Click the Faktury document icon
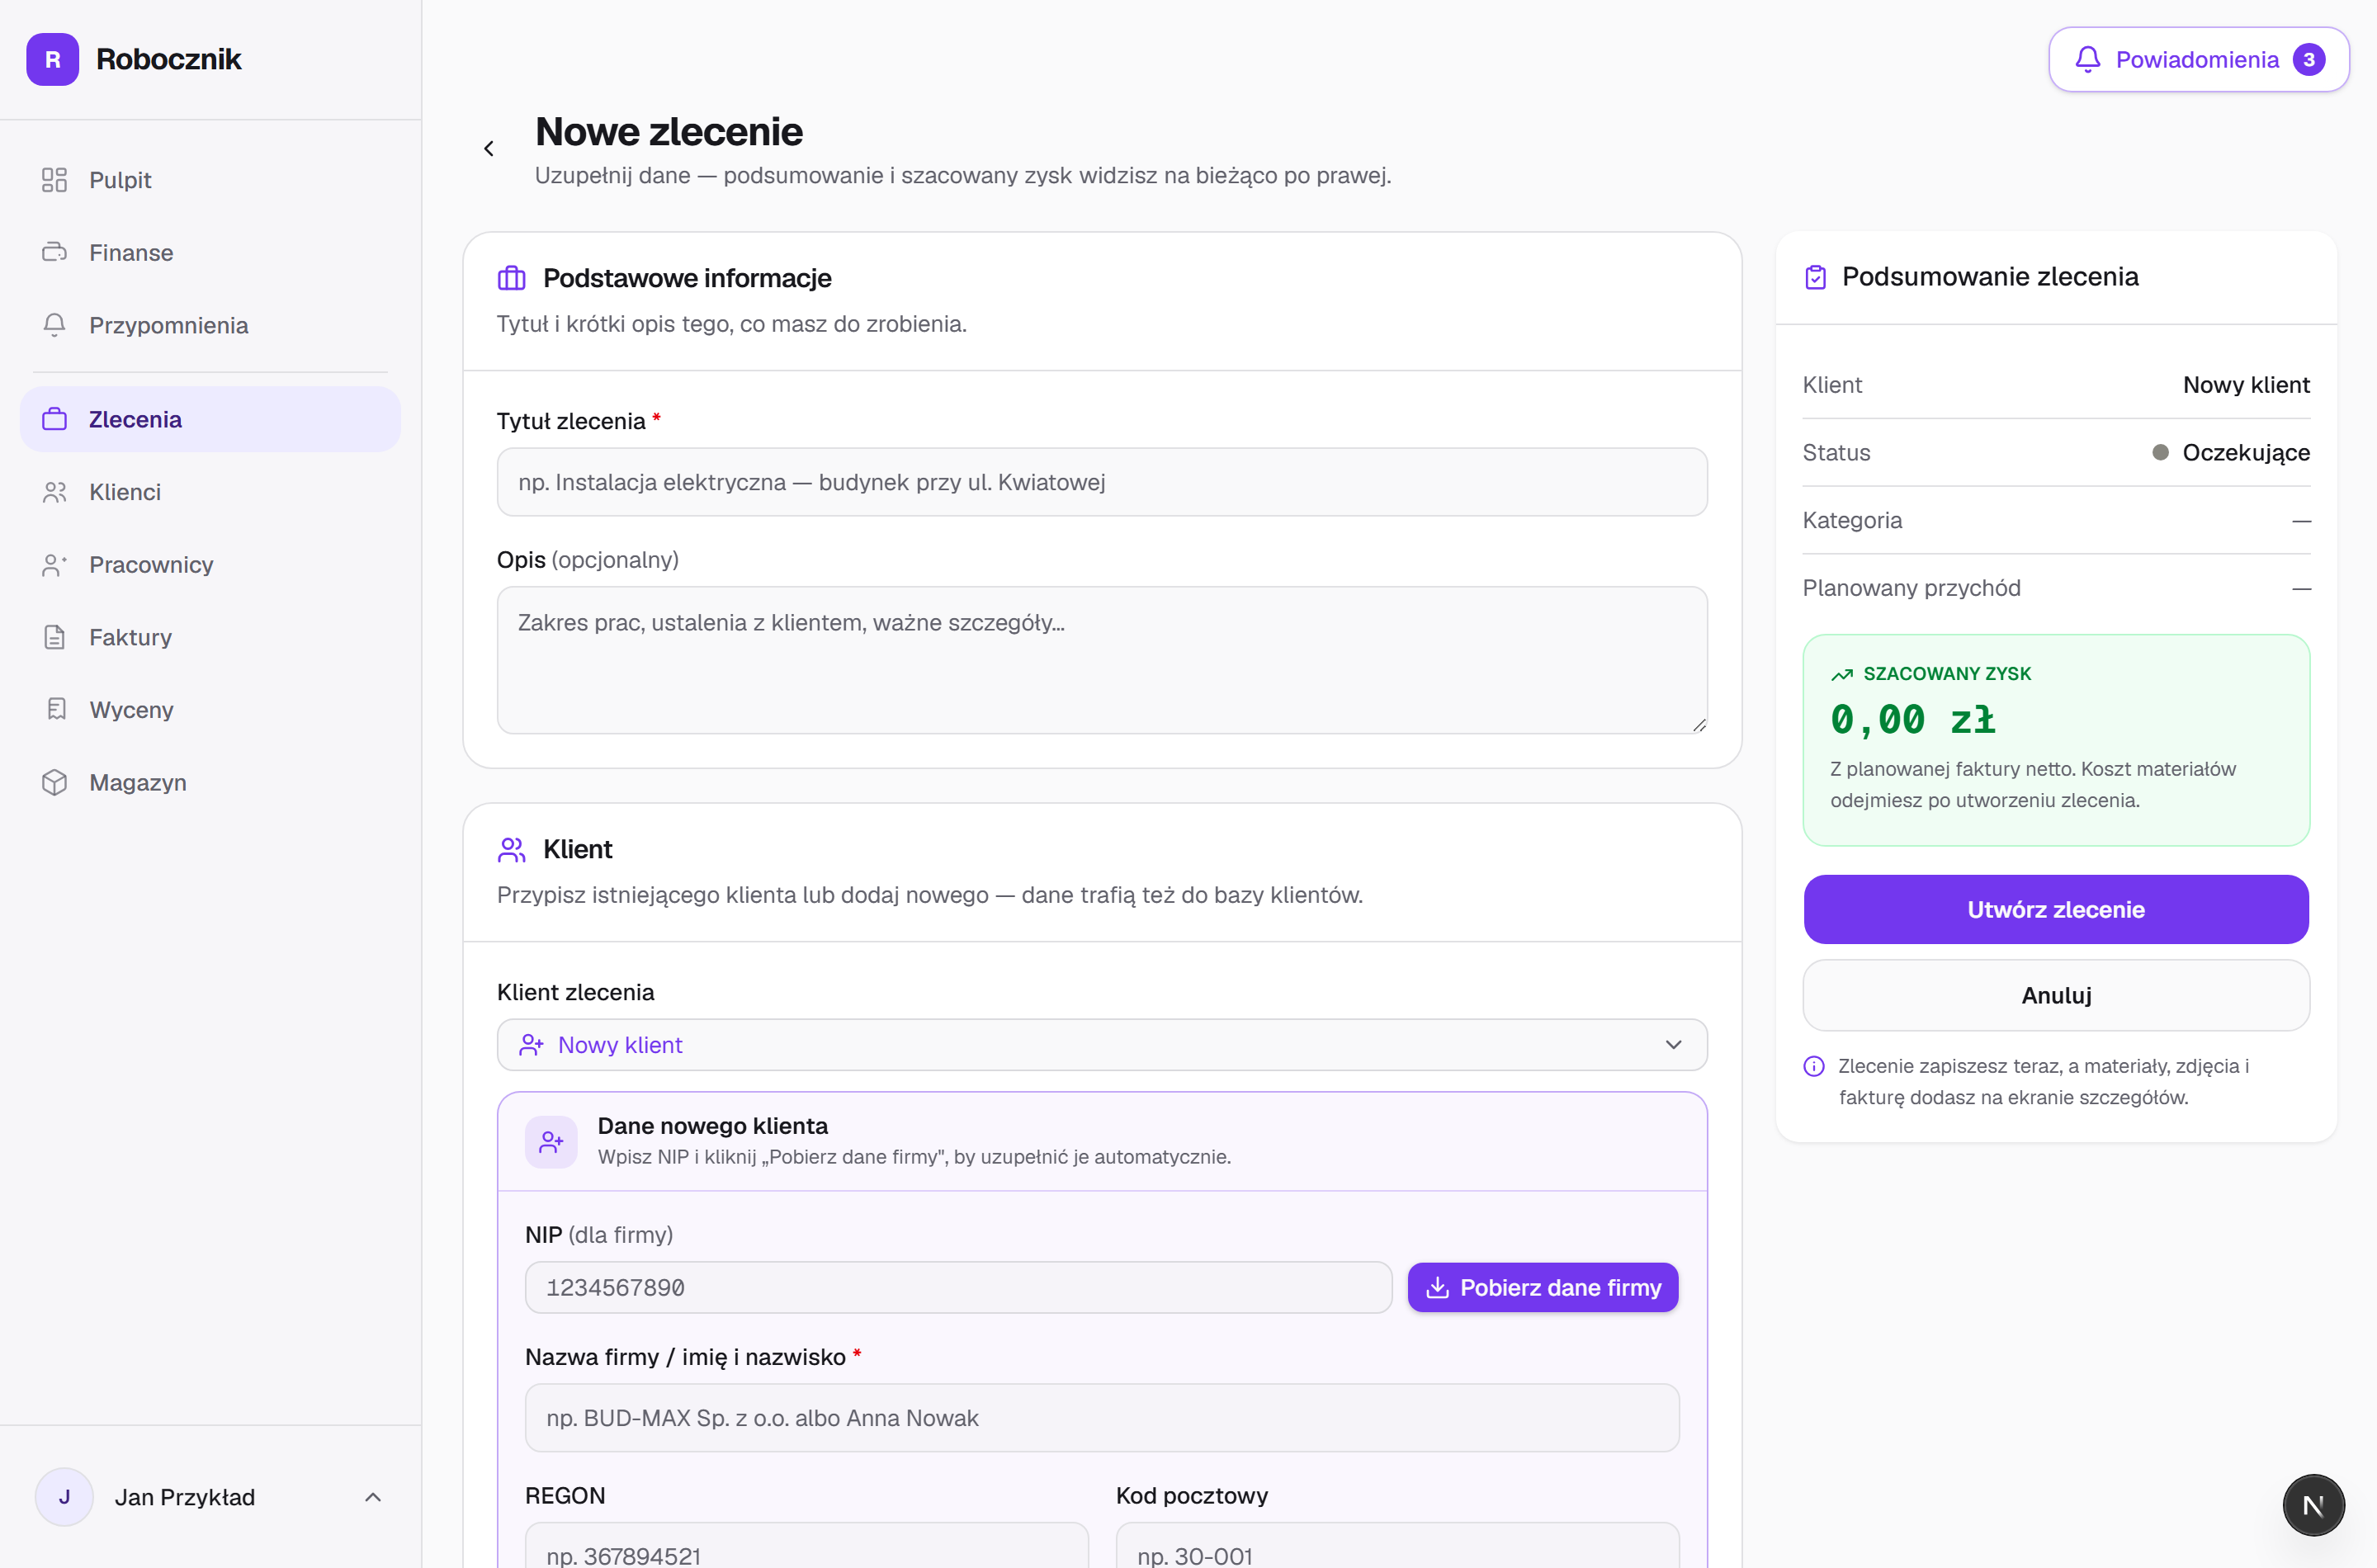 click(54, 637)
